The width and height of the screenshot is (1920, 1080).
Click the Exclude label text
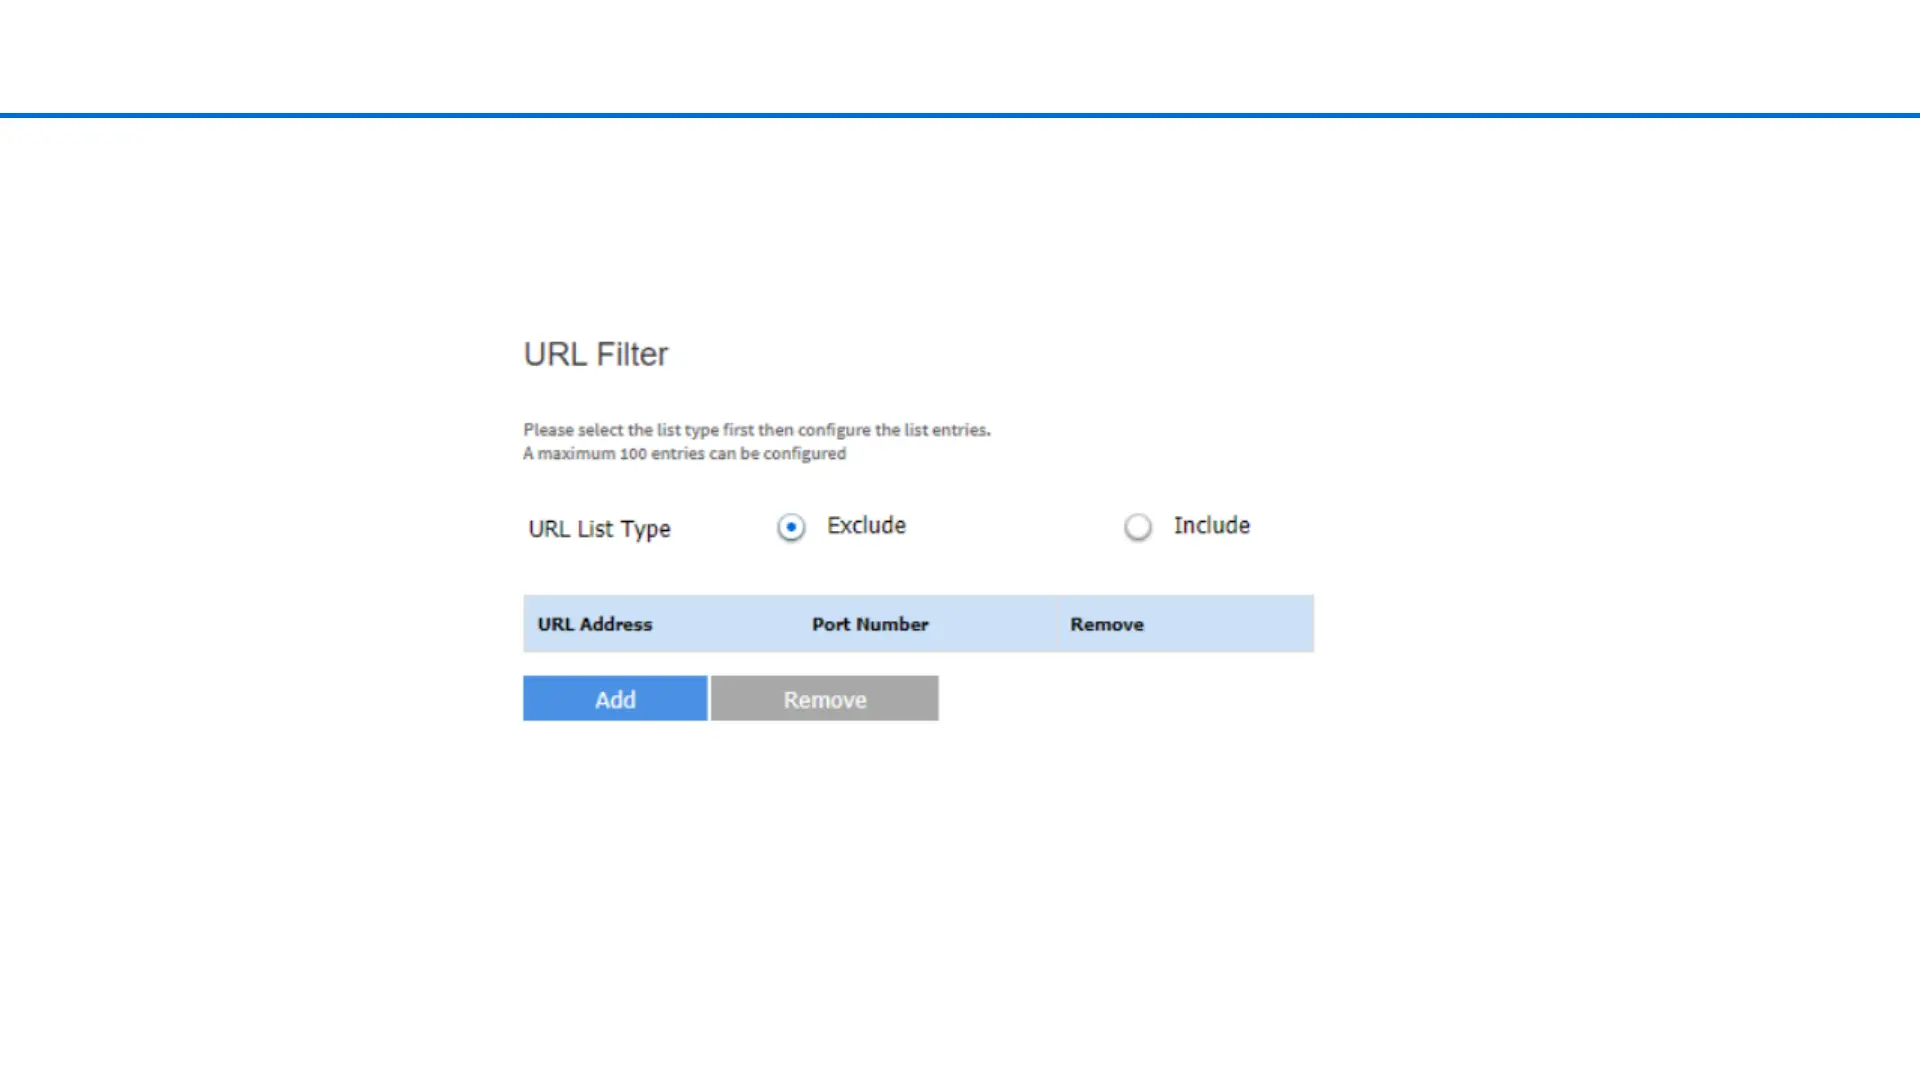point(866,526)
